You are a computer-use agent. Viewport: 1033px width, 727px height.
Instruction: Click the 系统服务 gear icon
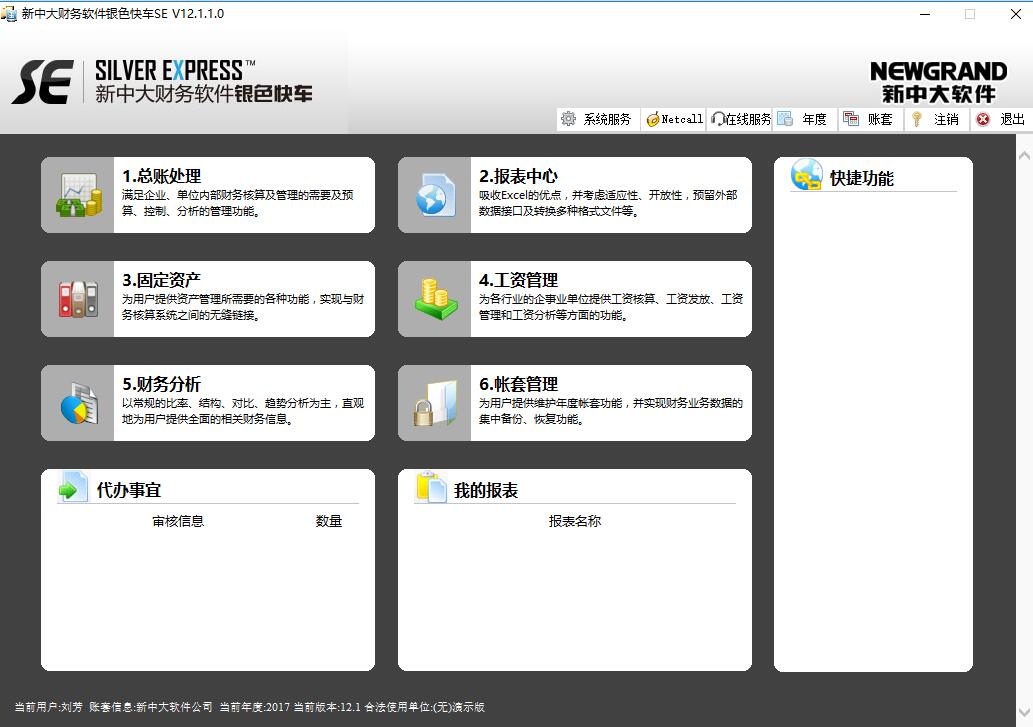click(568, 119)
